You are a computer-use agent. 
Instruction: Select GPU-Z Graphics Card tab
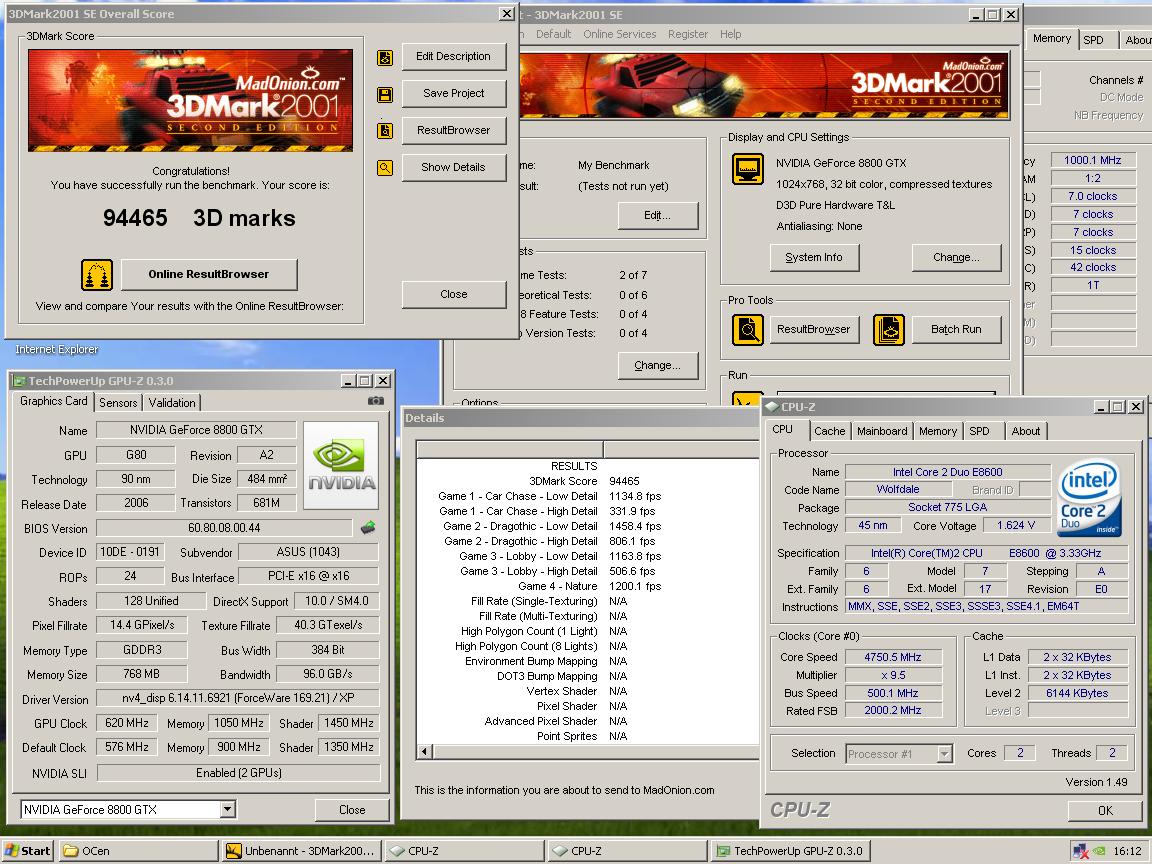(54, 401)
